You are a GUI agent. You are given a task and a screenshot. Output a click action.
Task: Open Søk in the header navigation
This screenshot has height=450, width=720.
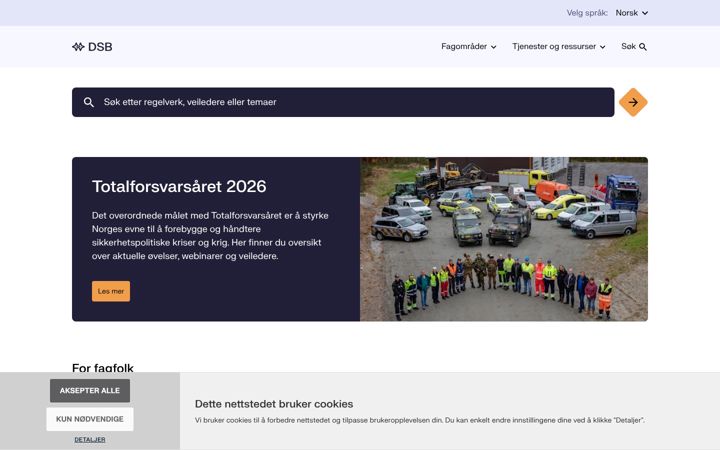pyautogui.click(x=634, y=46)
